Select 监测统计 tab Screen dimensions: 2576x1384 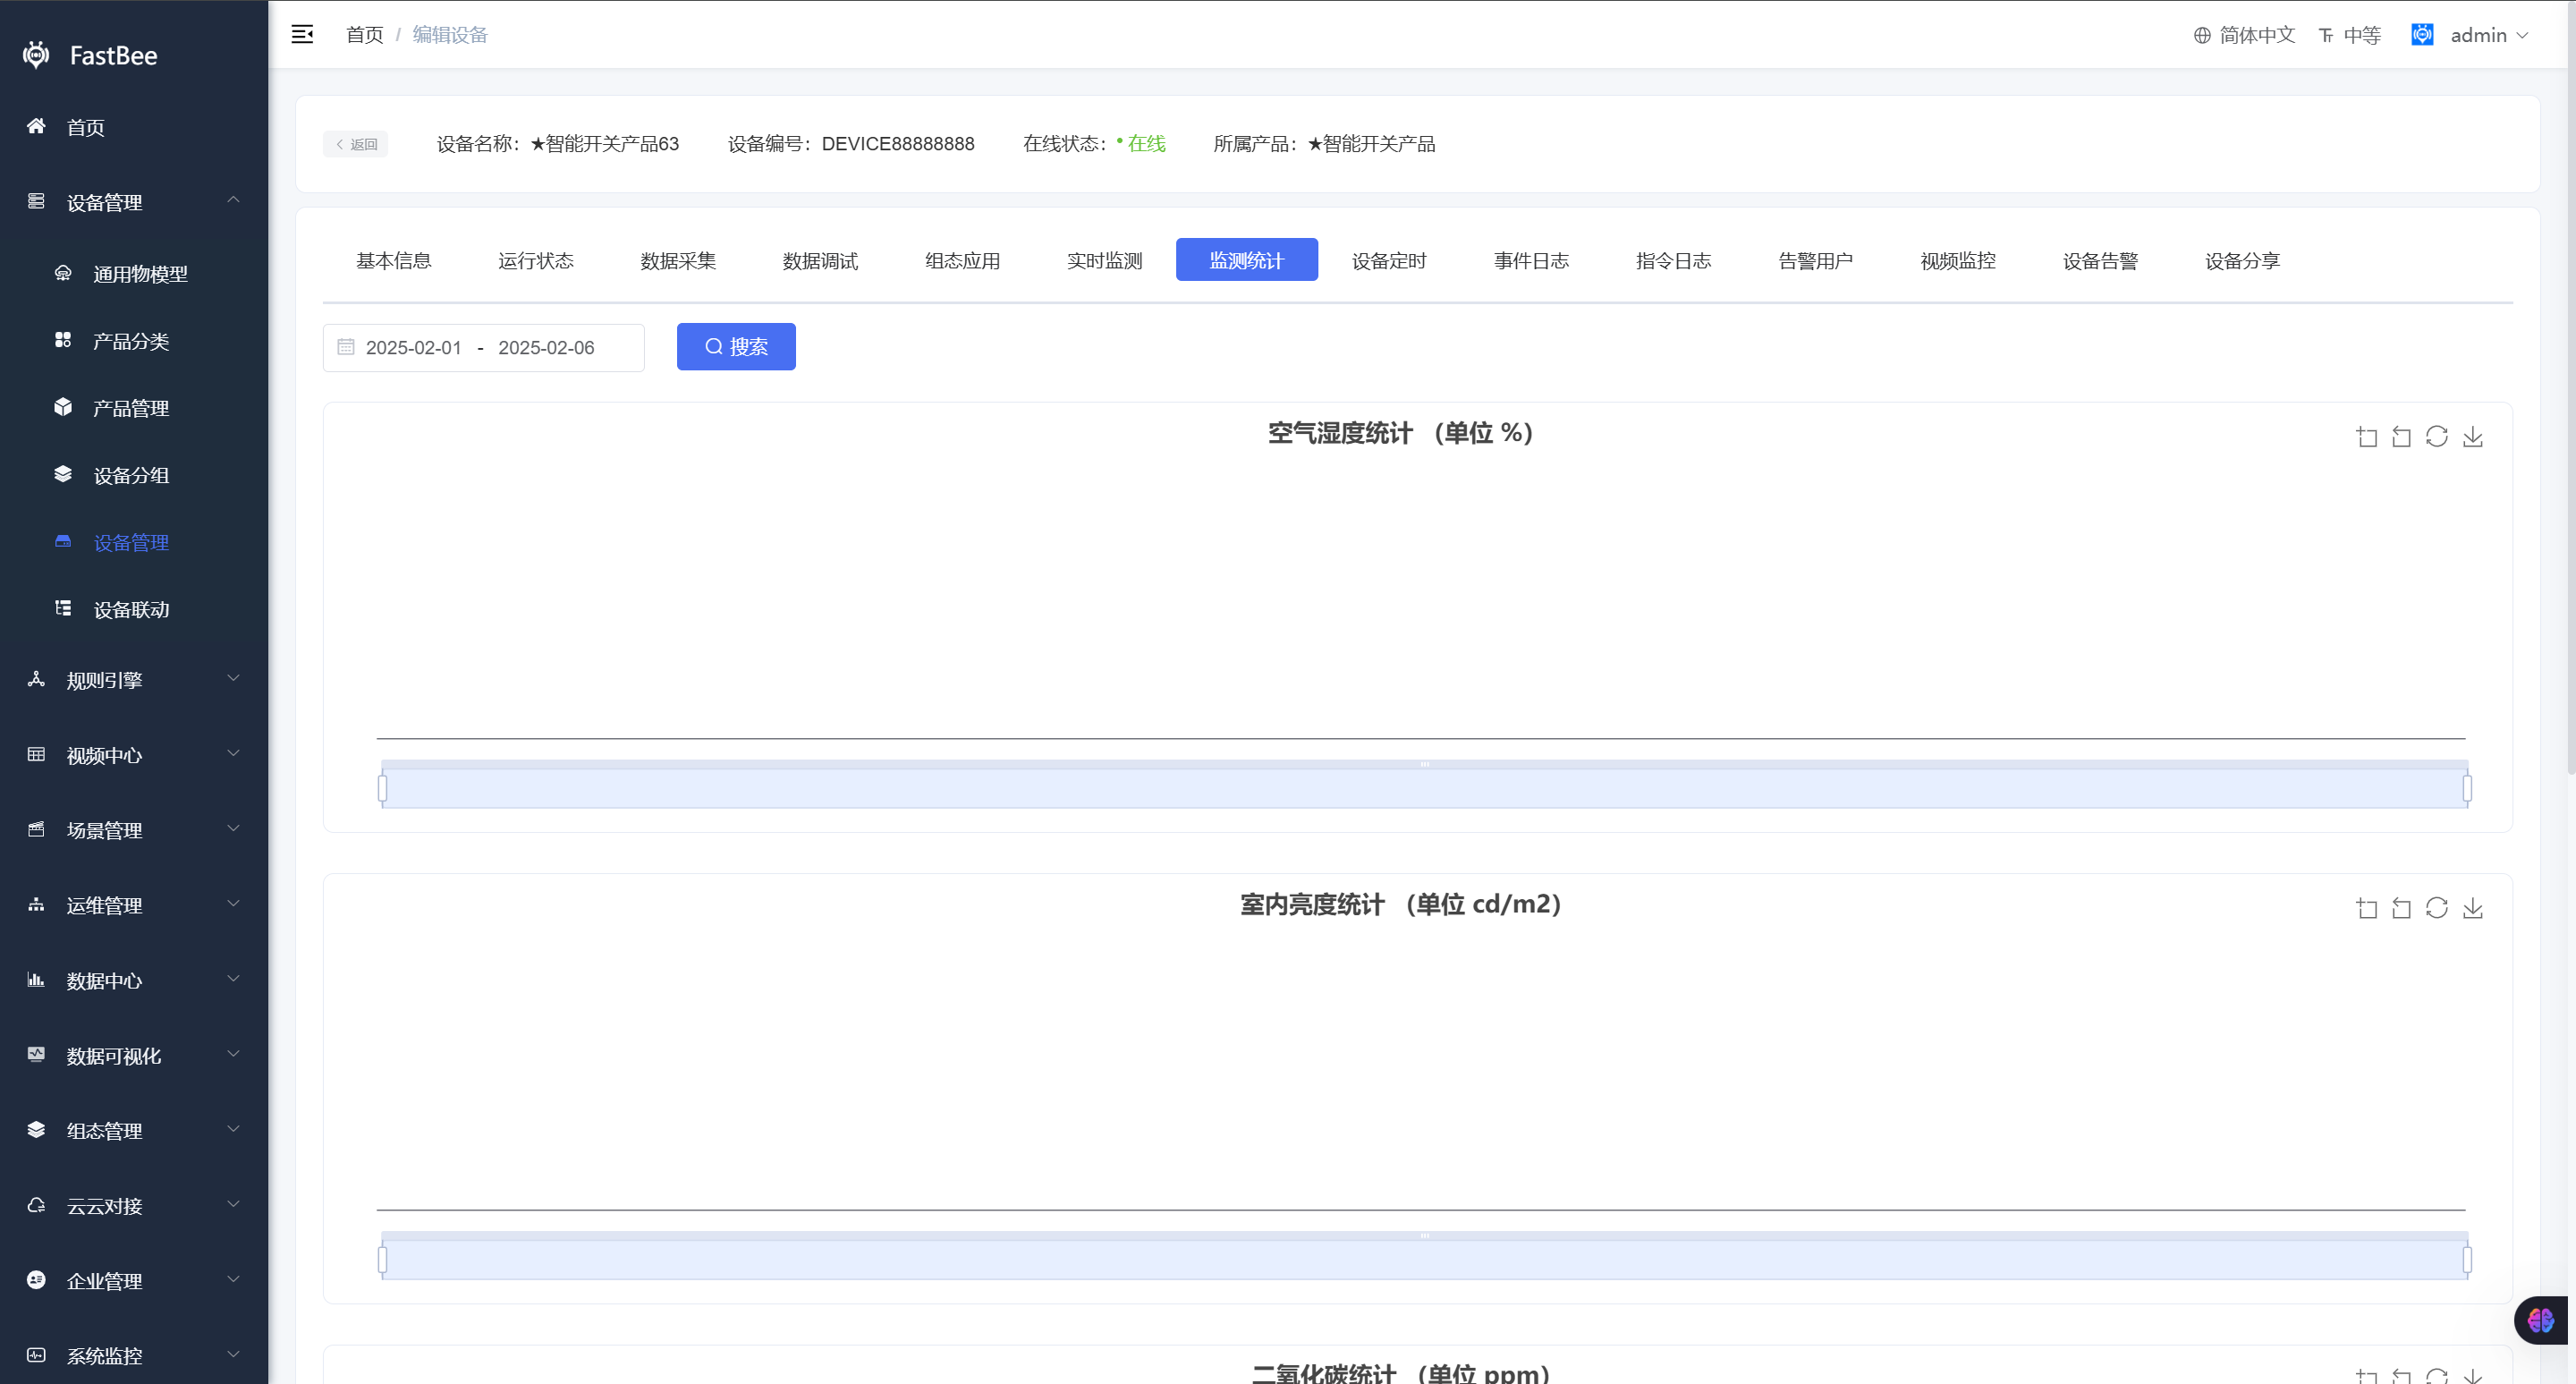point(1247,260)
